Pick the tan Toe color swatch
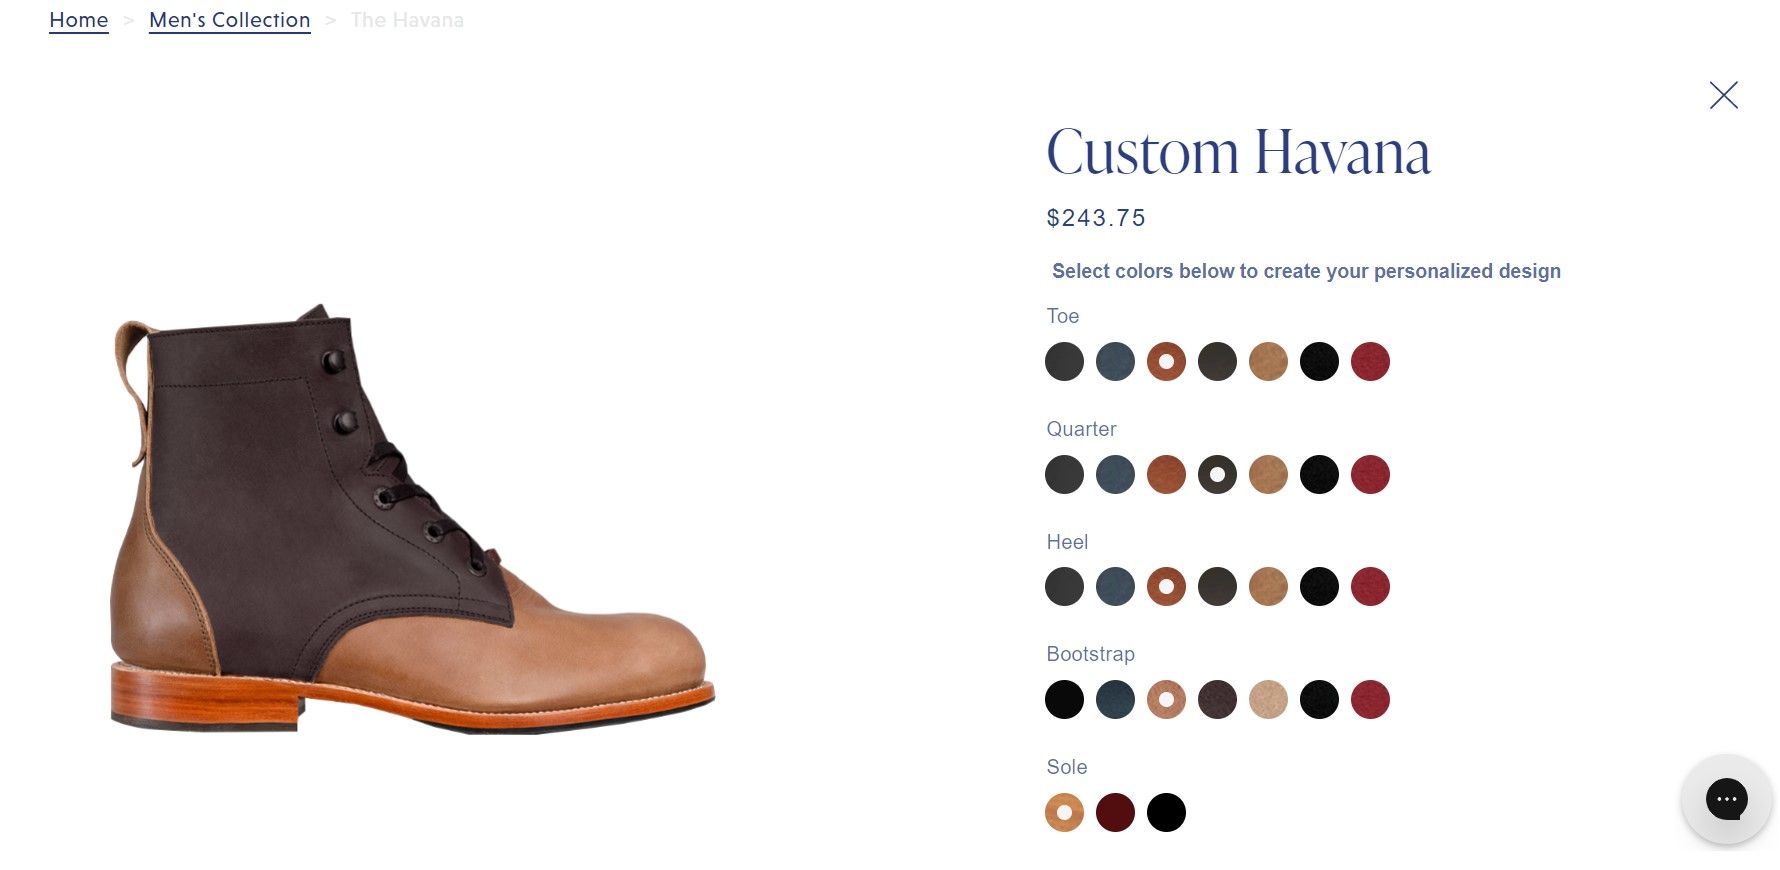1780x870 pixels. point(1268,361)
